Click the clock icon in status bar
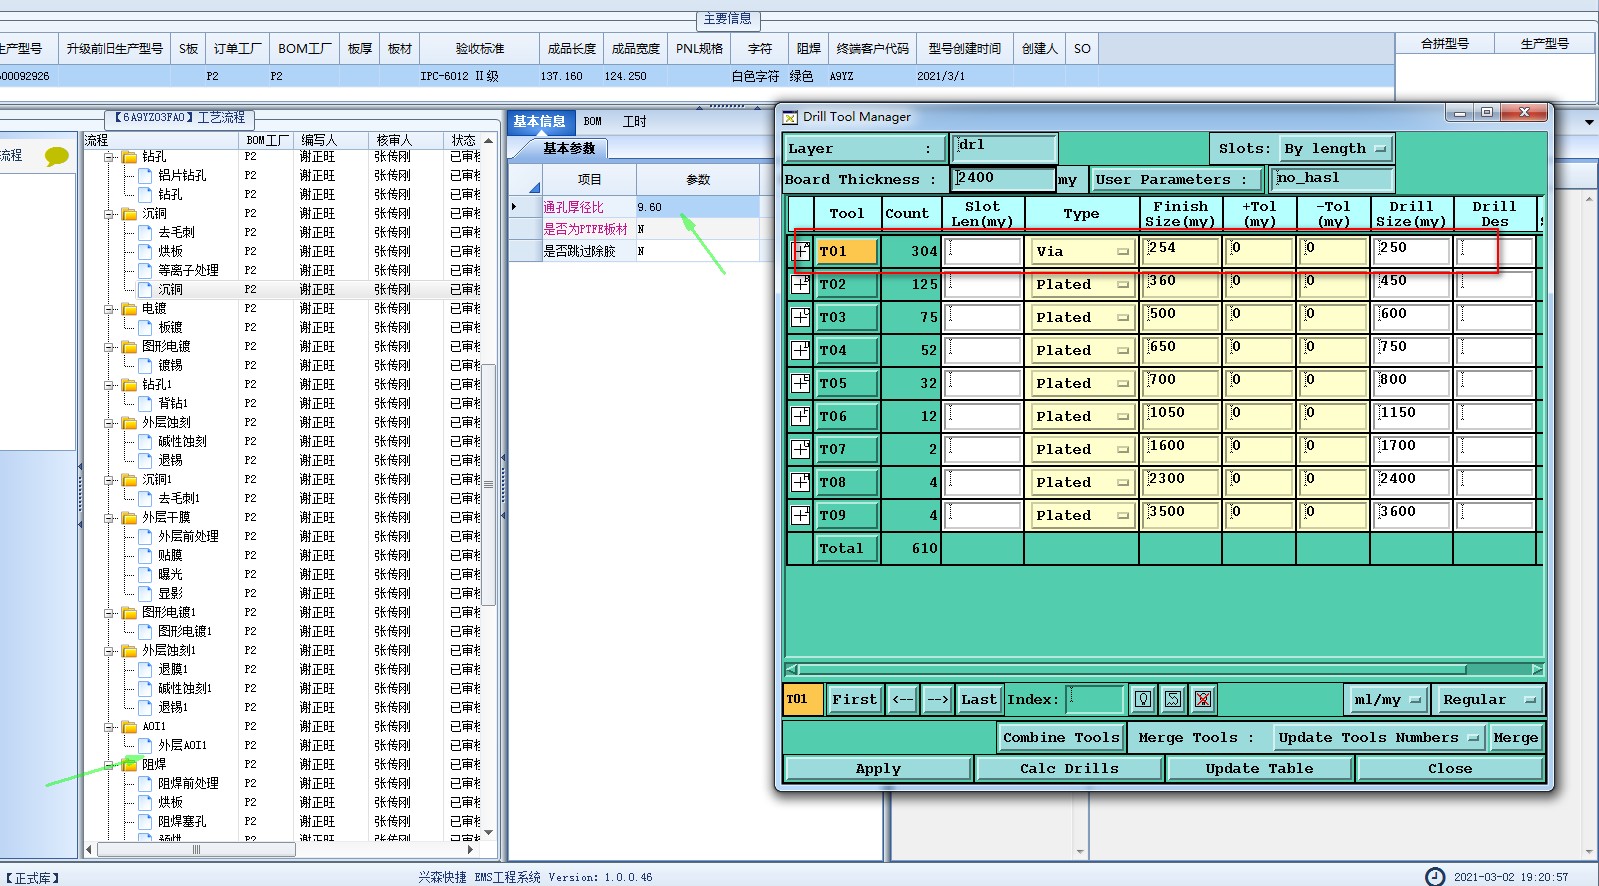This screenshot has width=1599, height=886. (1435, 877)
